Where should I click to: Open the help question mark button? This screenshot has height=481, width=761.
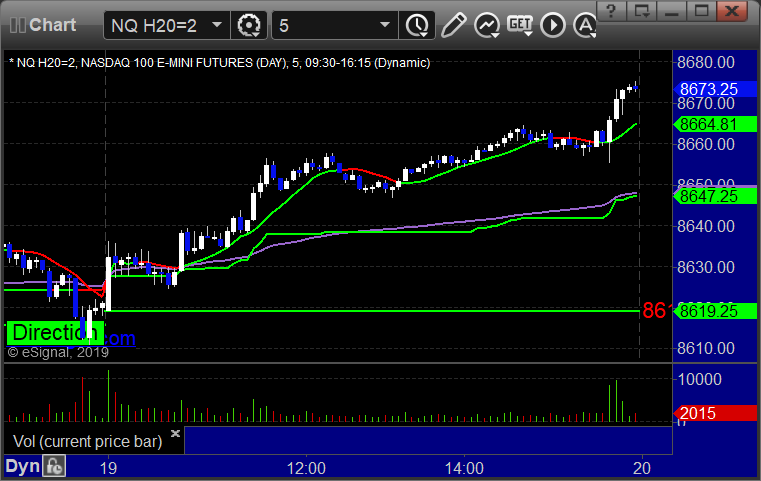(611, 11)
